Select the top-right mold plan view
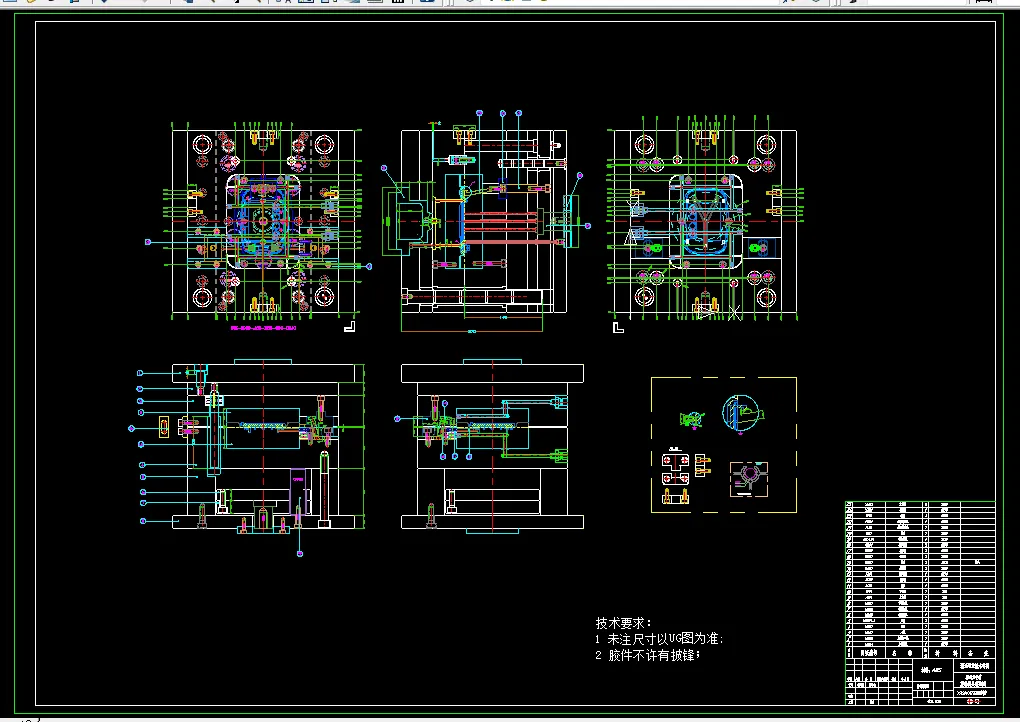1020x722 pixels. click(705, 220)
